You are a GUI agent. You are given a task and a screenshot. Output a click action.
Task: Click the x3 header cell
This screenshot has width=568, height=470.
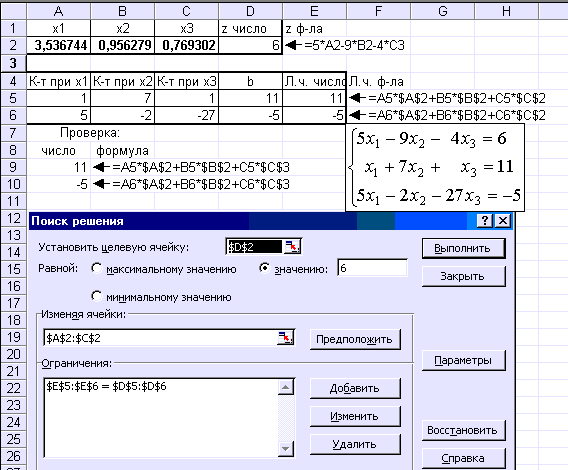point(187,28)
